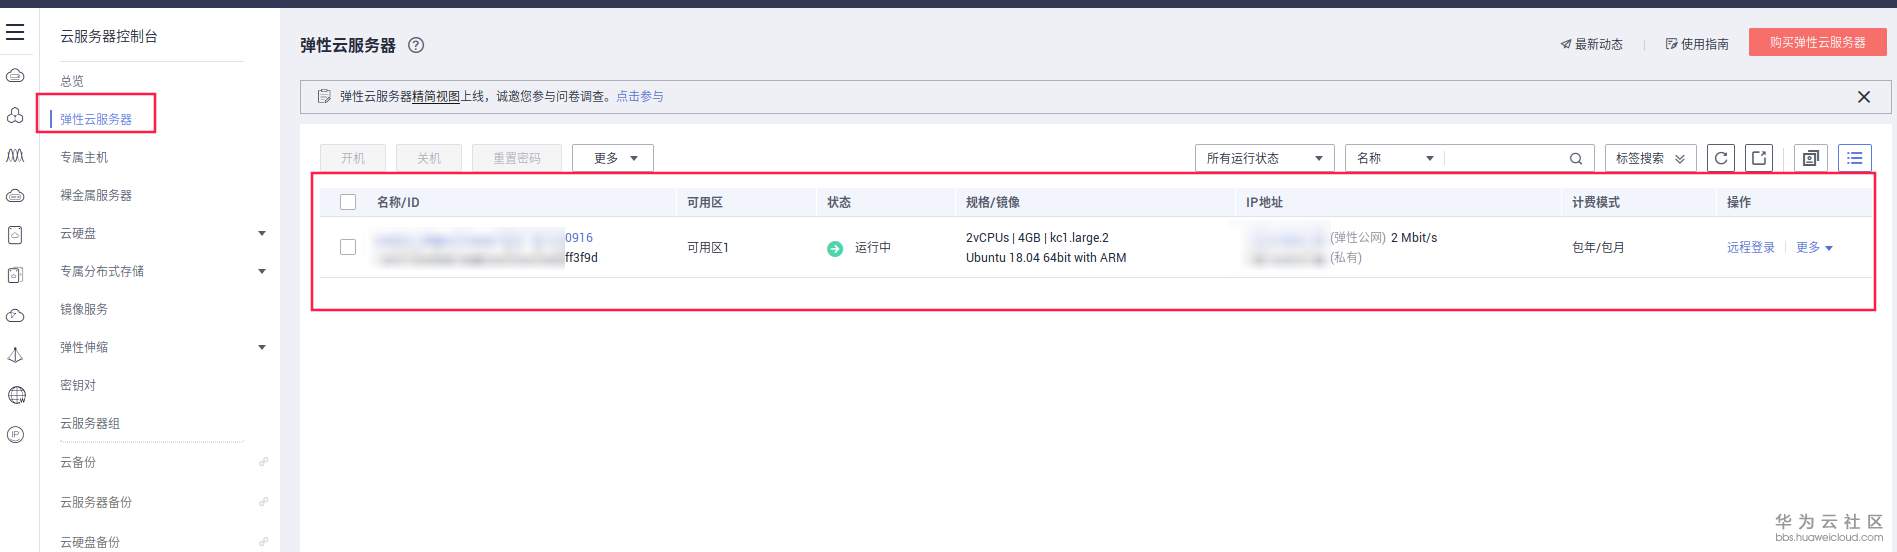Tick the select-all checkbox in table header
The height and width of the screenshot is (552, 1897).
[x=348, y=202]
